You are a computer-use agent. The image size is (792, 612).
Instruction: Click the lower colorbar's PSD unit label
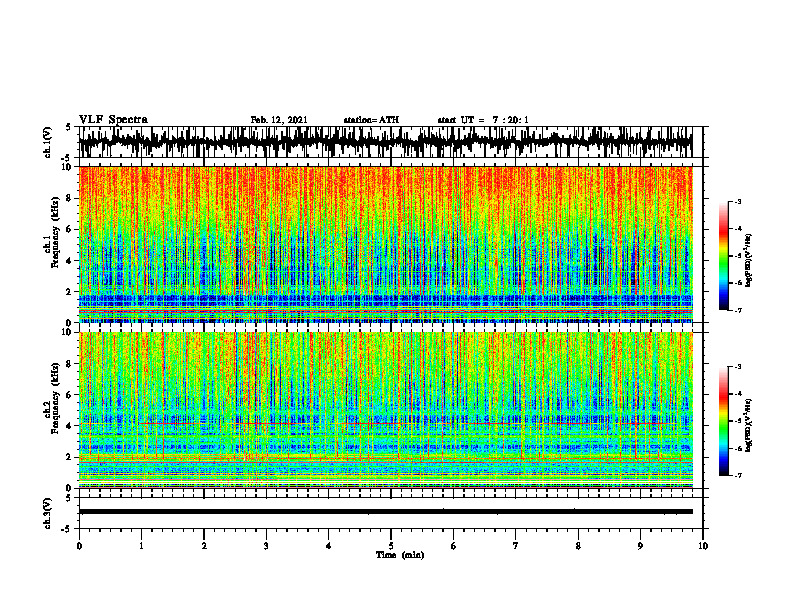click(x=749, y=425)
